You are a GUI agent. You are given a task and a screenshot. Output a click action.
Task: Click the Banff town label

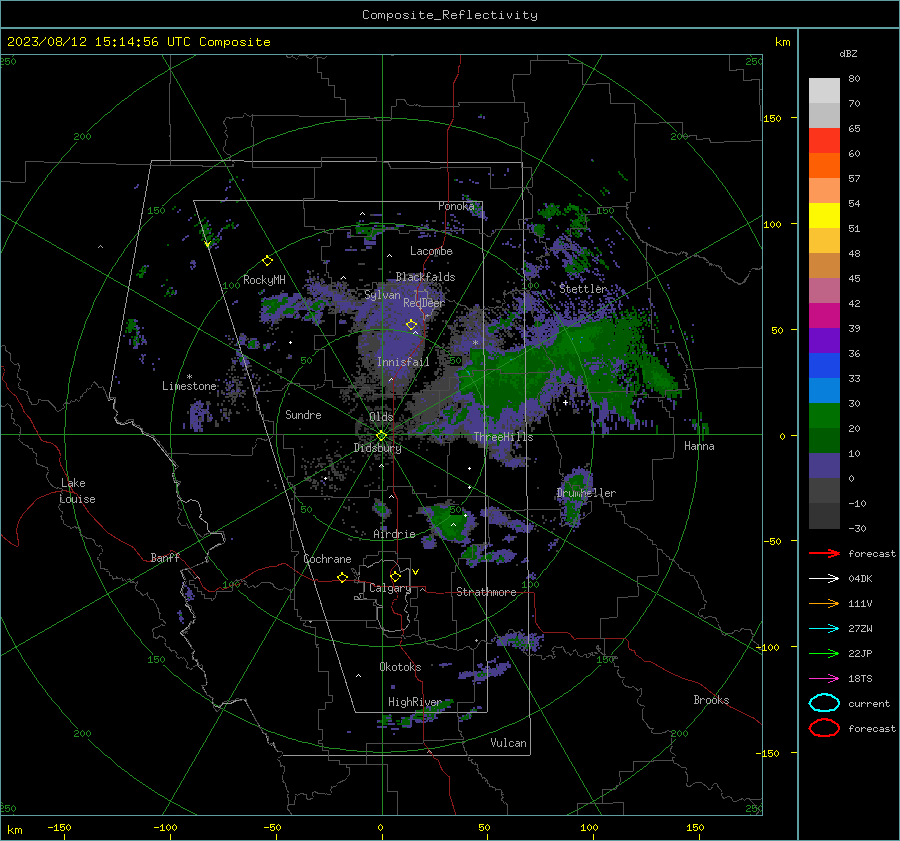point(165,557)
